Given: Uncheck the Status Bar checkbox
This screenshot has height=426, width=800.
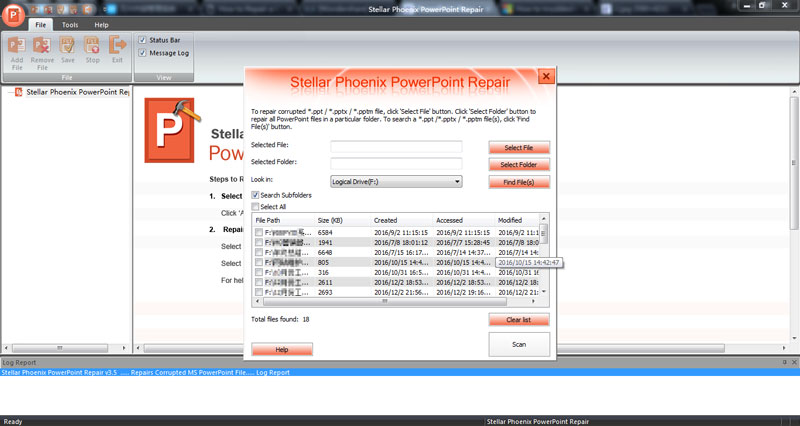Looking at the screenshot, I should (x=142, y=40).
